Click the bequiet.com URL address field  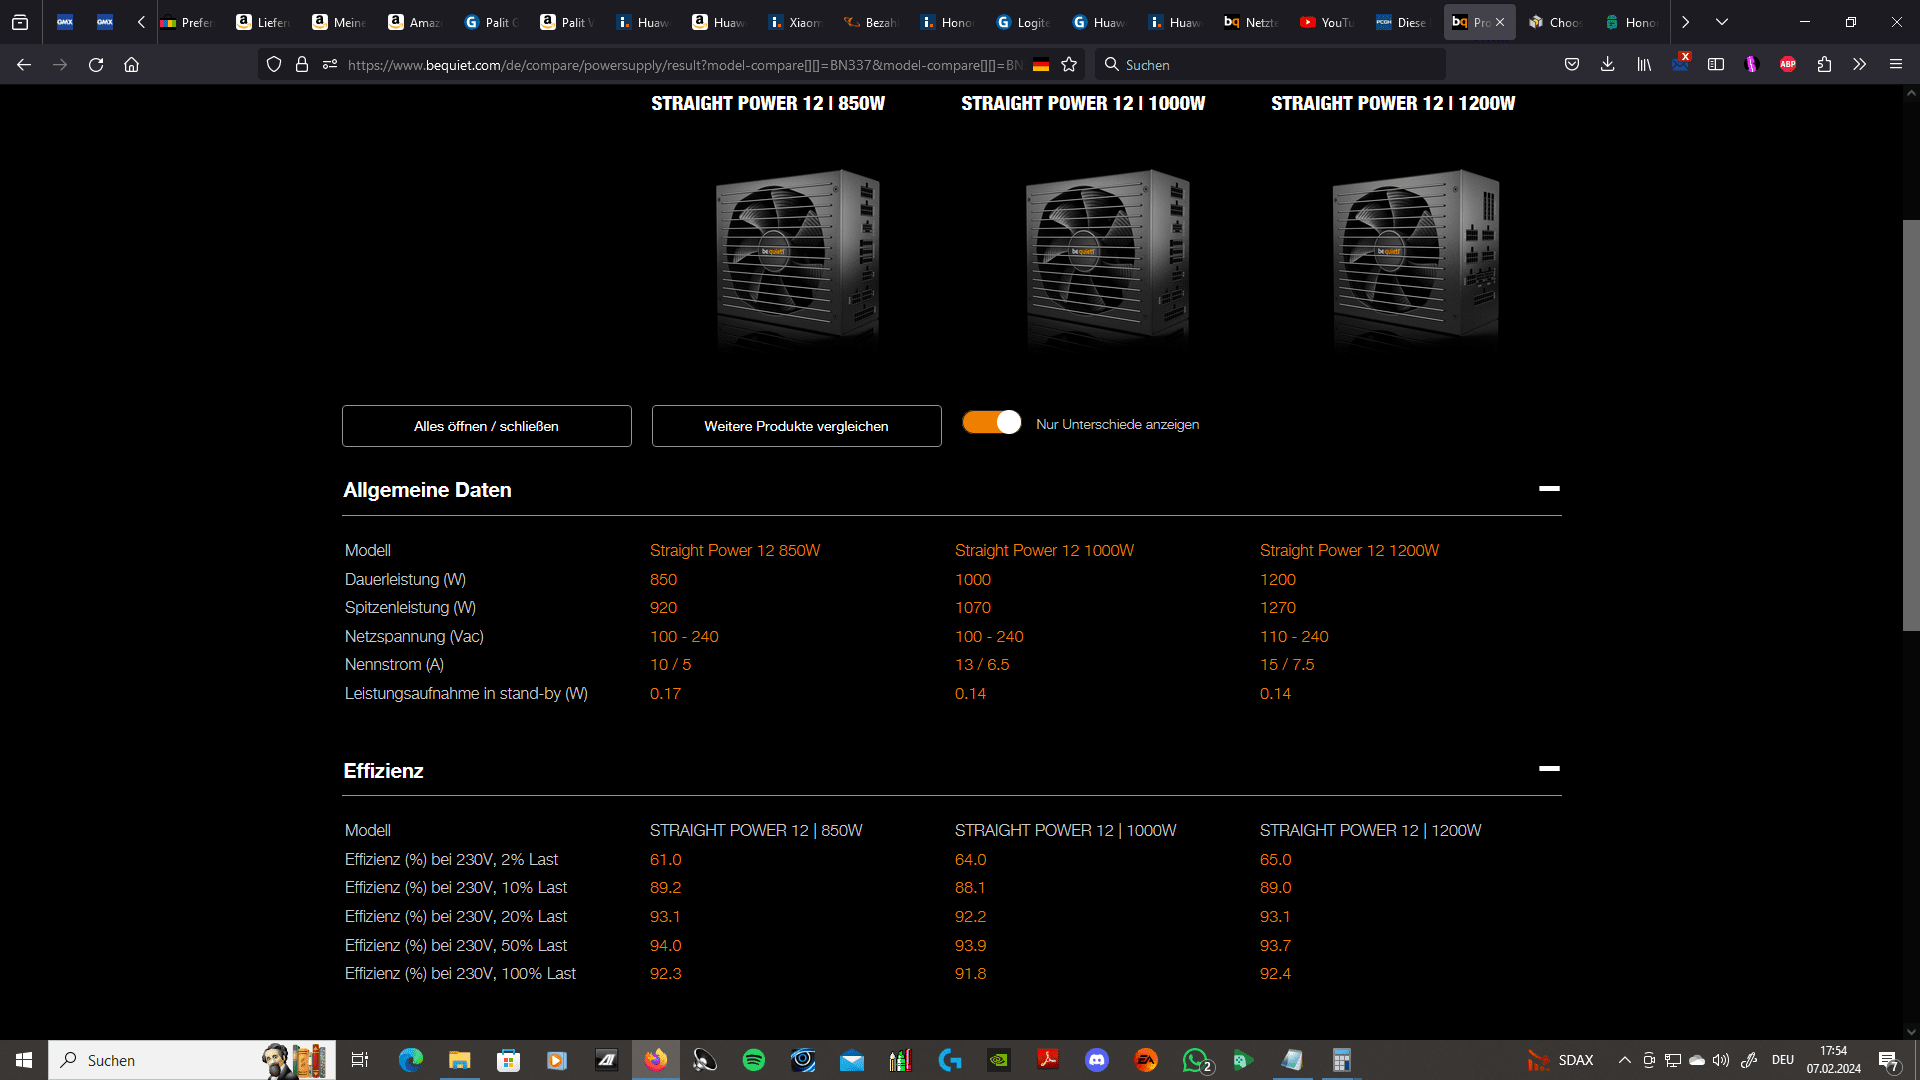[x=685, y=65]
